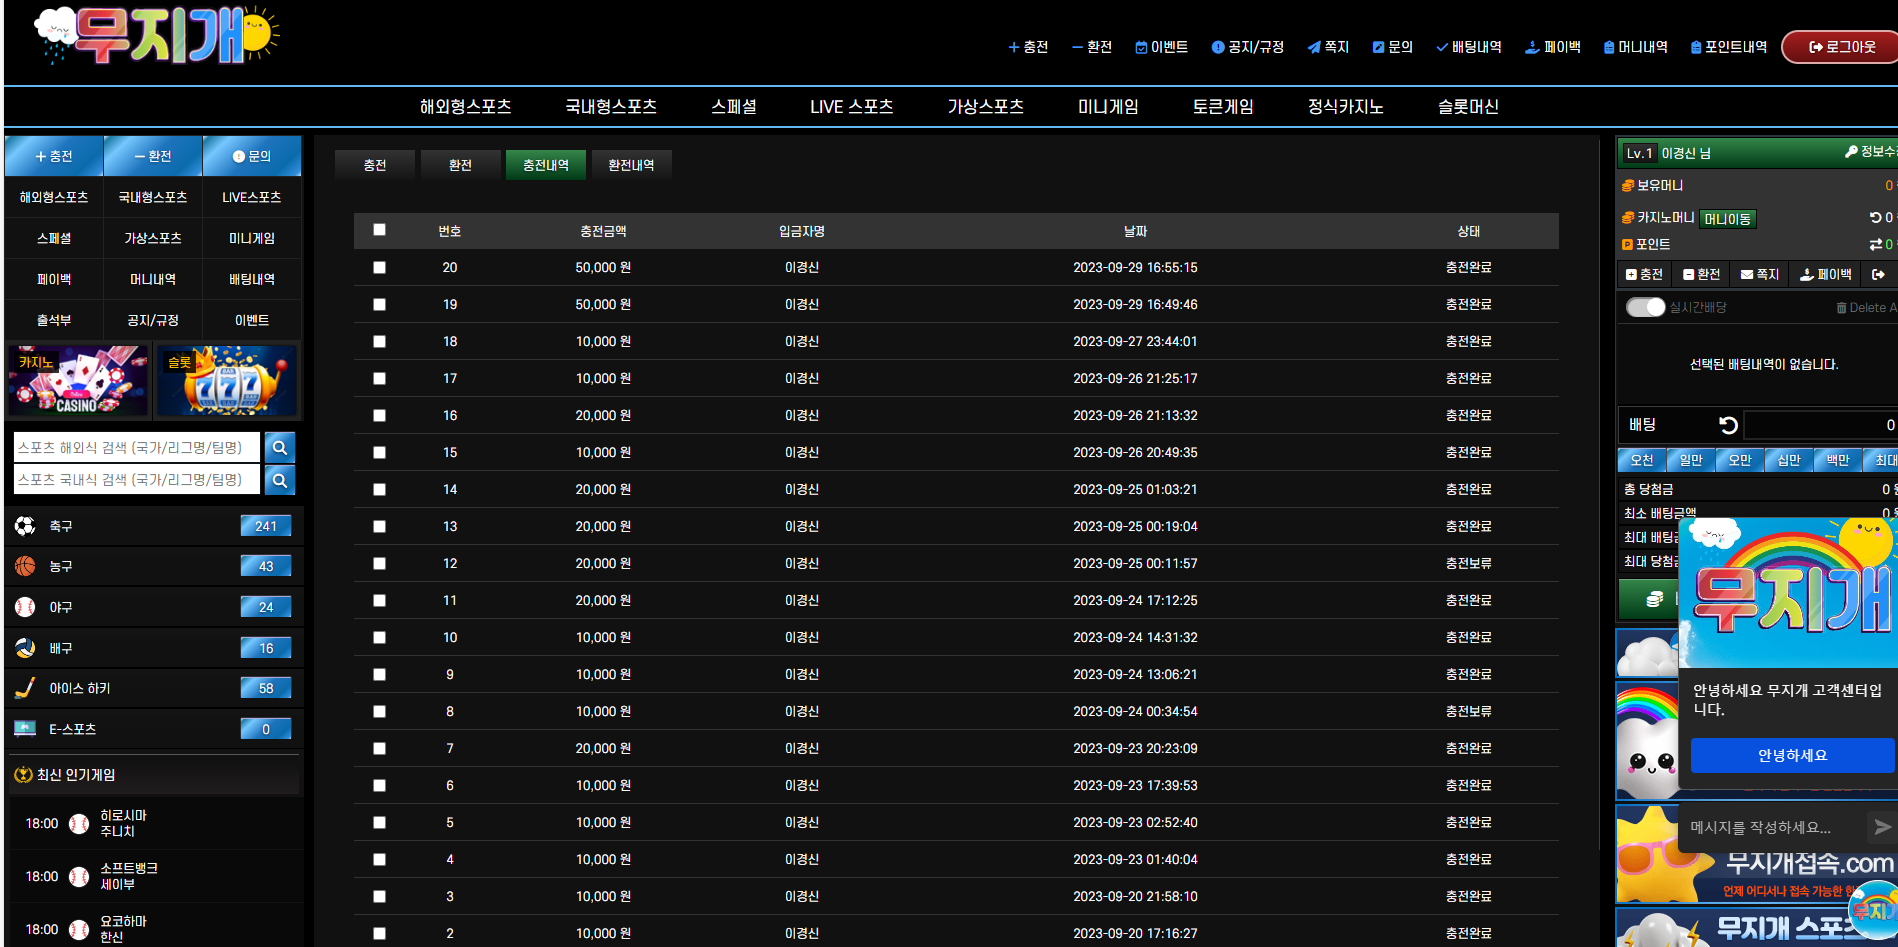Click the chat message input field
The height and width of the screenshot is (947, 1898).
click(1770, 827)
